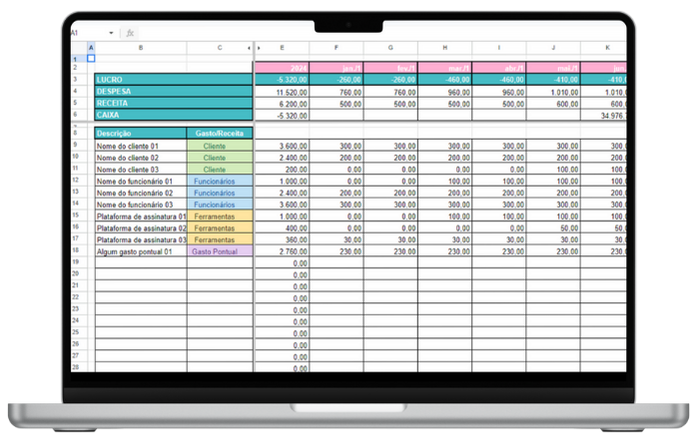This screenshot has height=448, width=700.
Task: Select the Nome do cliente 01 cell
Action: coord(141,146)
